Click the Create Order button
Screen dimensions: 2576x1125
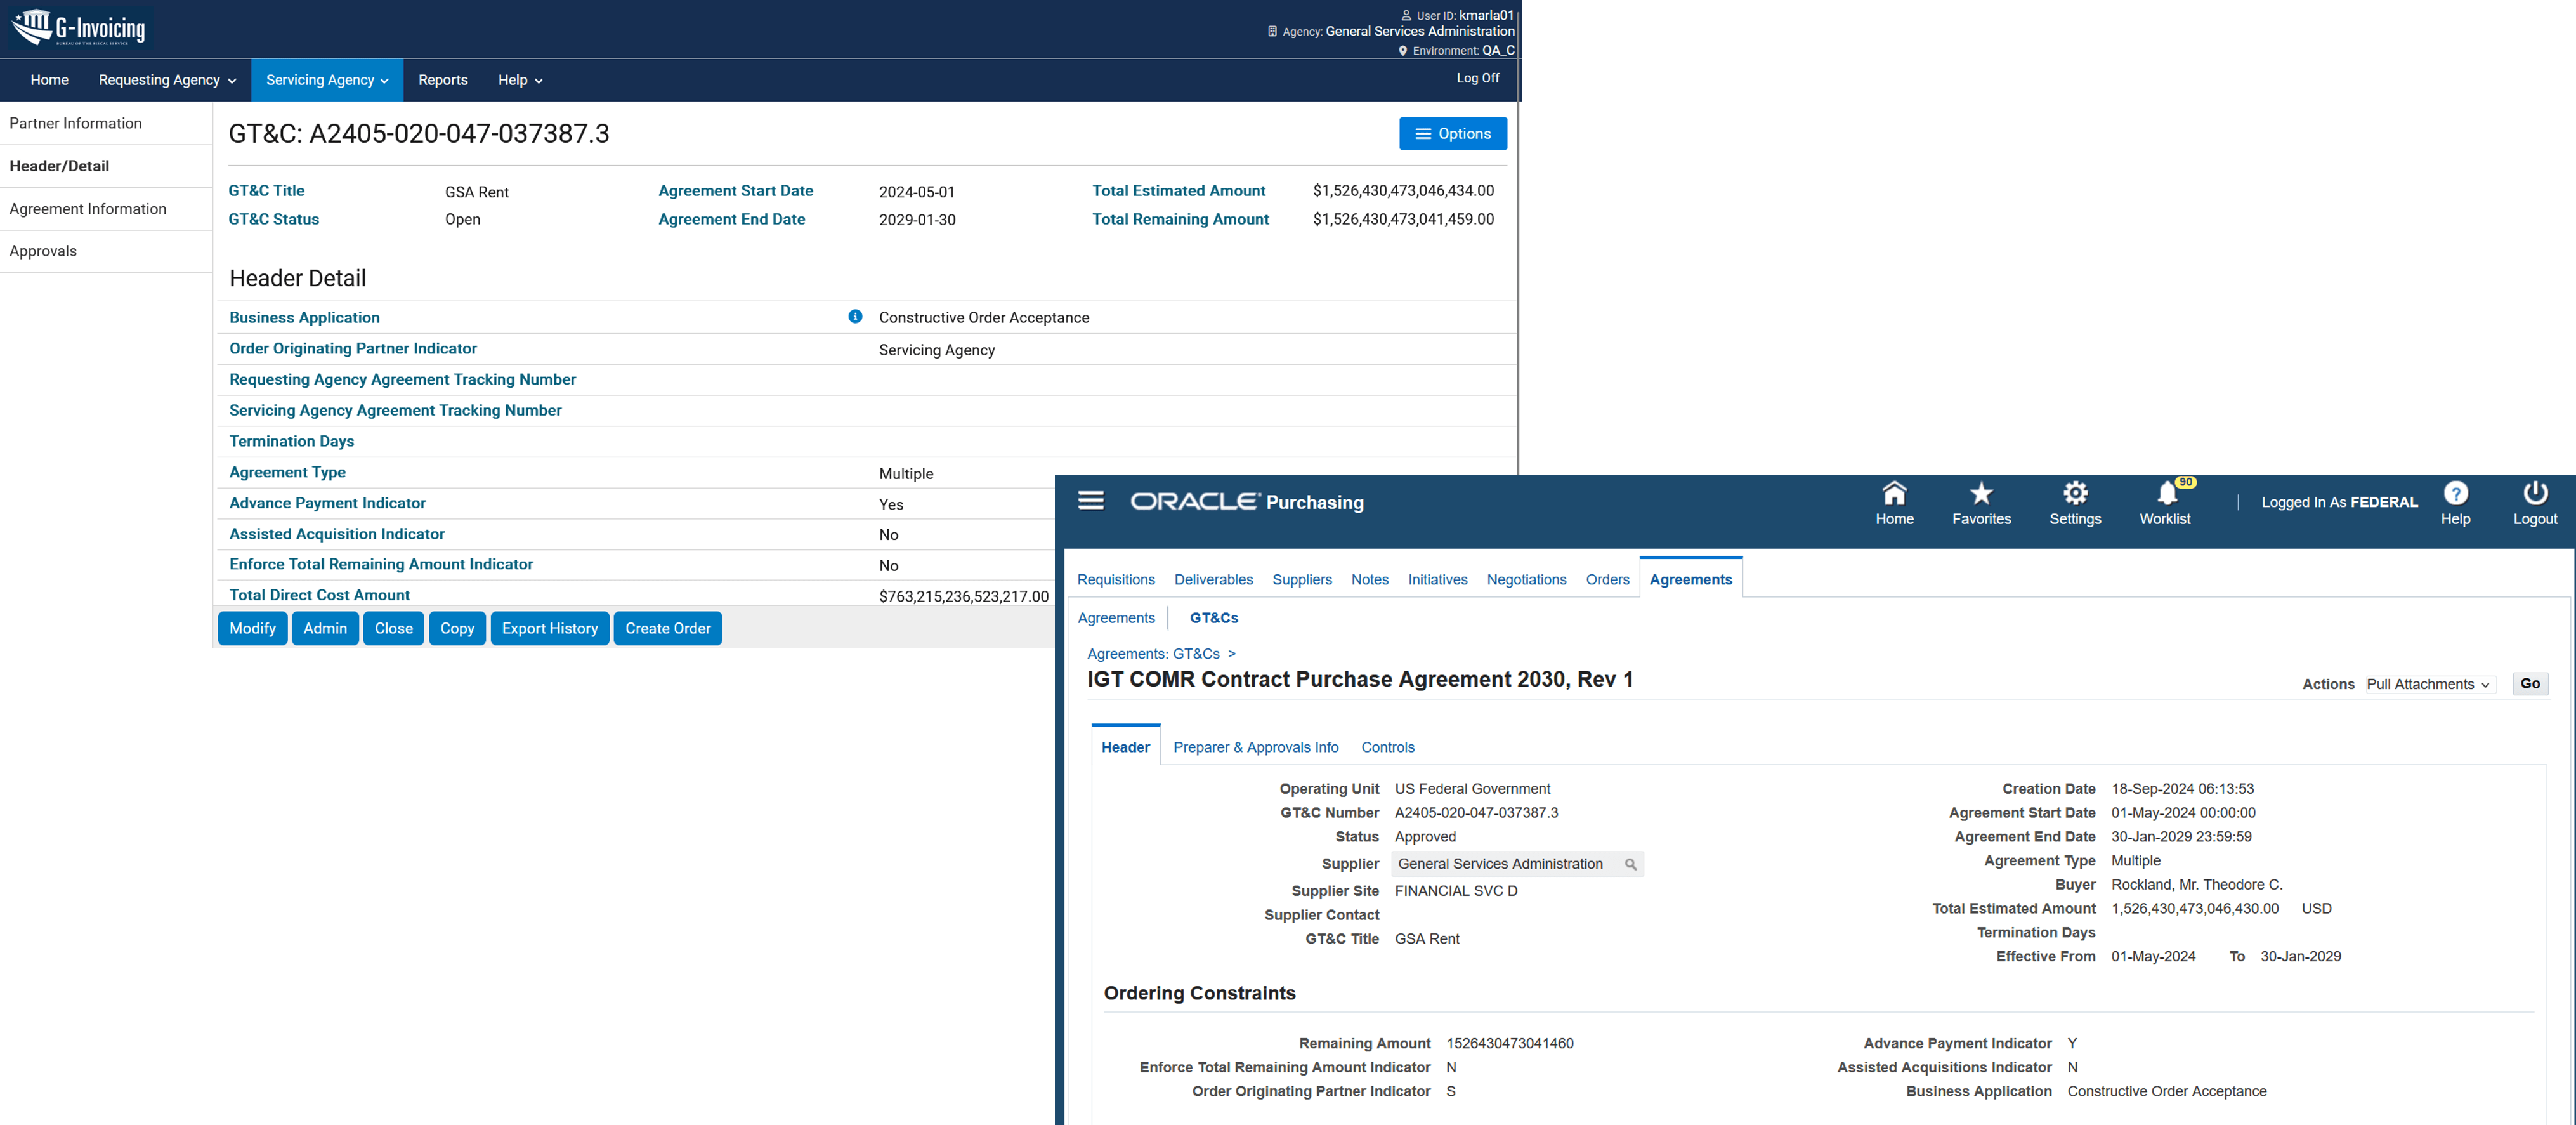[667, 628]
